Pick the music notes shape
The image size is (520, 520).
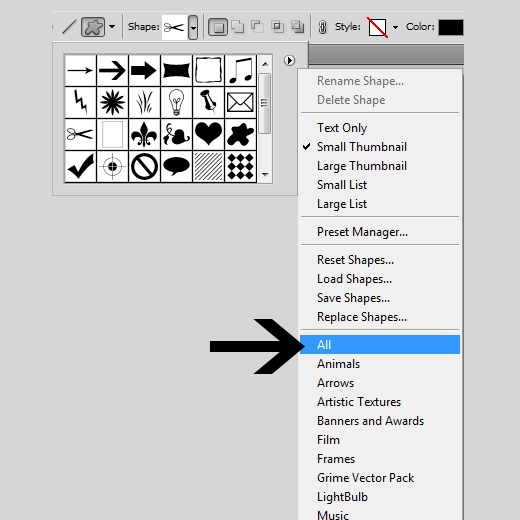[240, 70]
